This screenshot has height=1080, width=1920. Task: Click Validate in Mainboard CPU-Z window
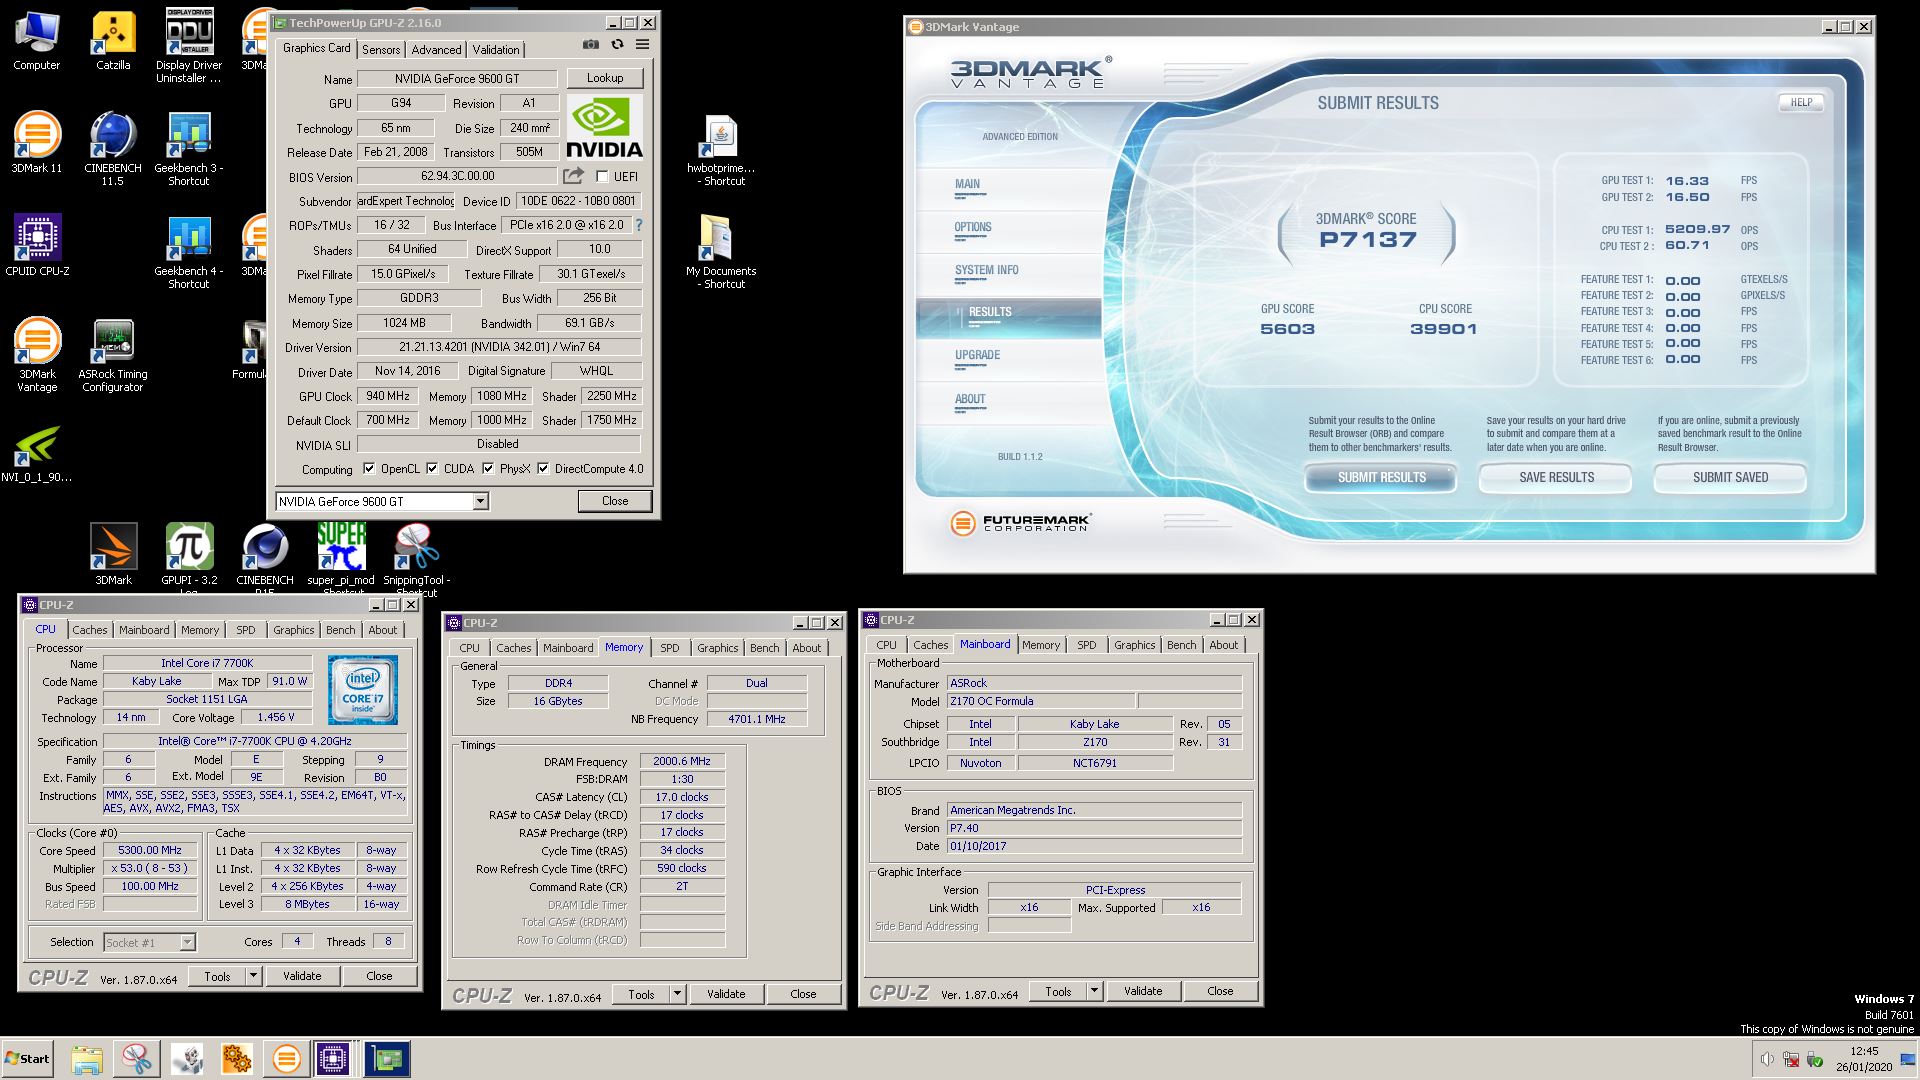pos(1143,991)
